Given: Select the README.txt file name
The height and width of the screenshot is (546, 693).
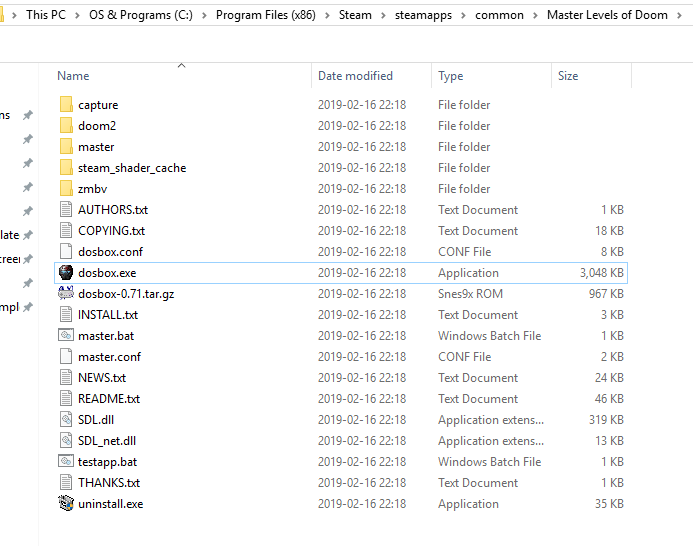Looking at the screenshot, I should (109, 399).
